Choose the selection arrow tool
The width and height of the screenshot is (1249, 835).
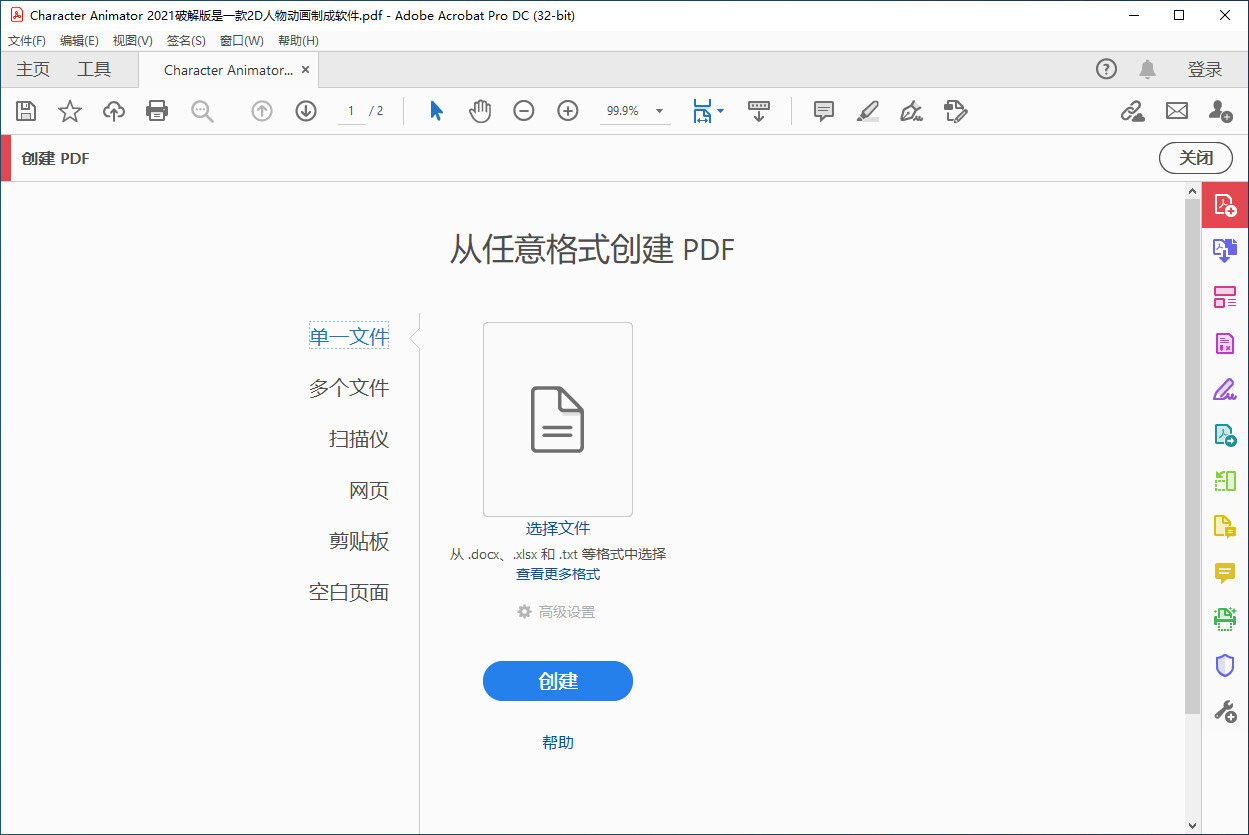pos(436,111)
